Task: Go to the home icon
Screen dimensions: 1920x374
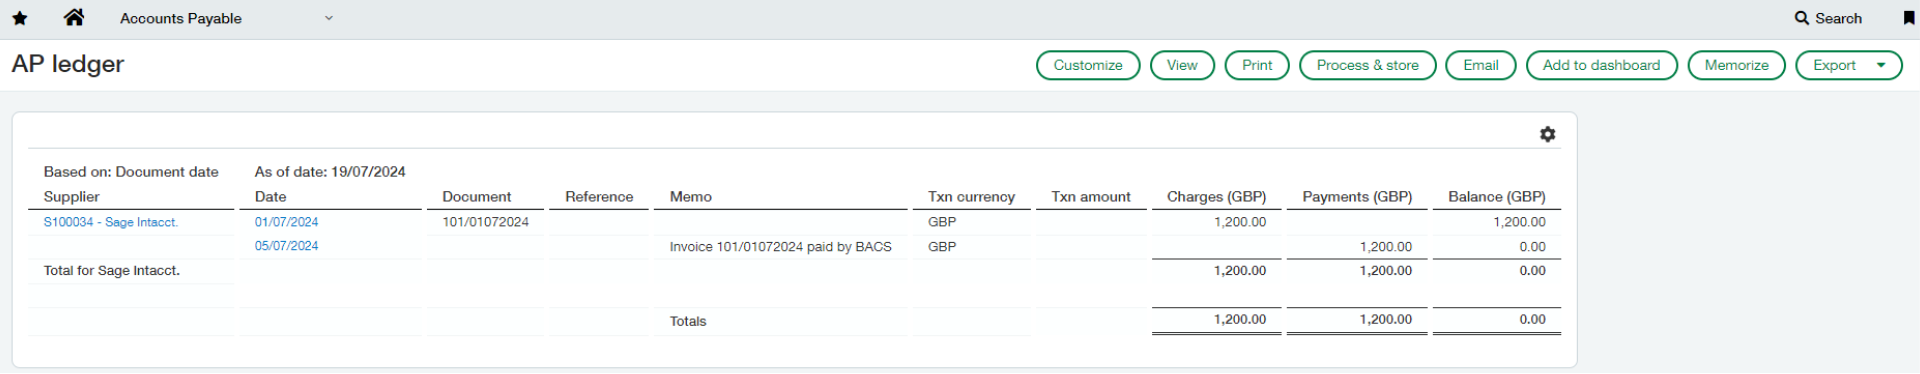Action: pyautogui.click(x=74, y=17)
